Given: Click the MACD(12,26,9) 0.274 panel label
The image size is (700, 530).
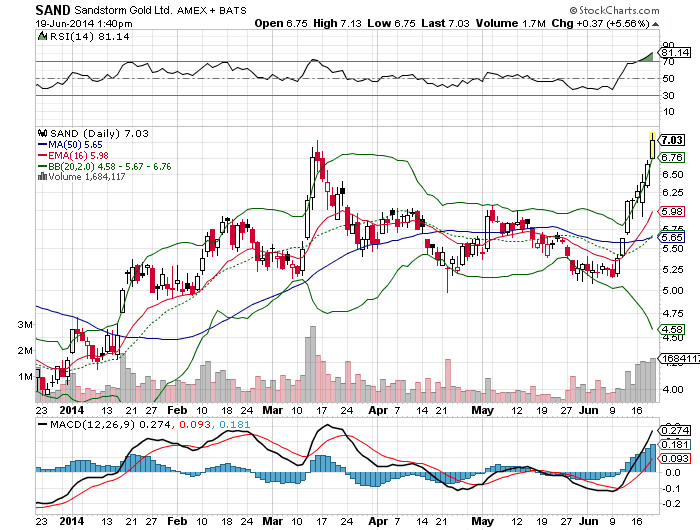Looking at the screenshot, I should (110, 425).
